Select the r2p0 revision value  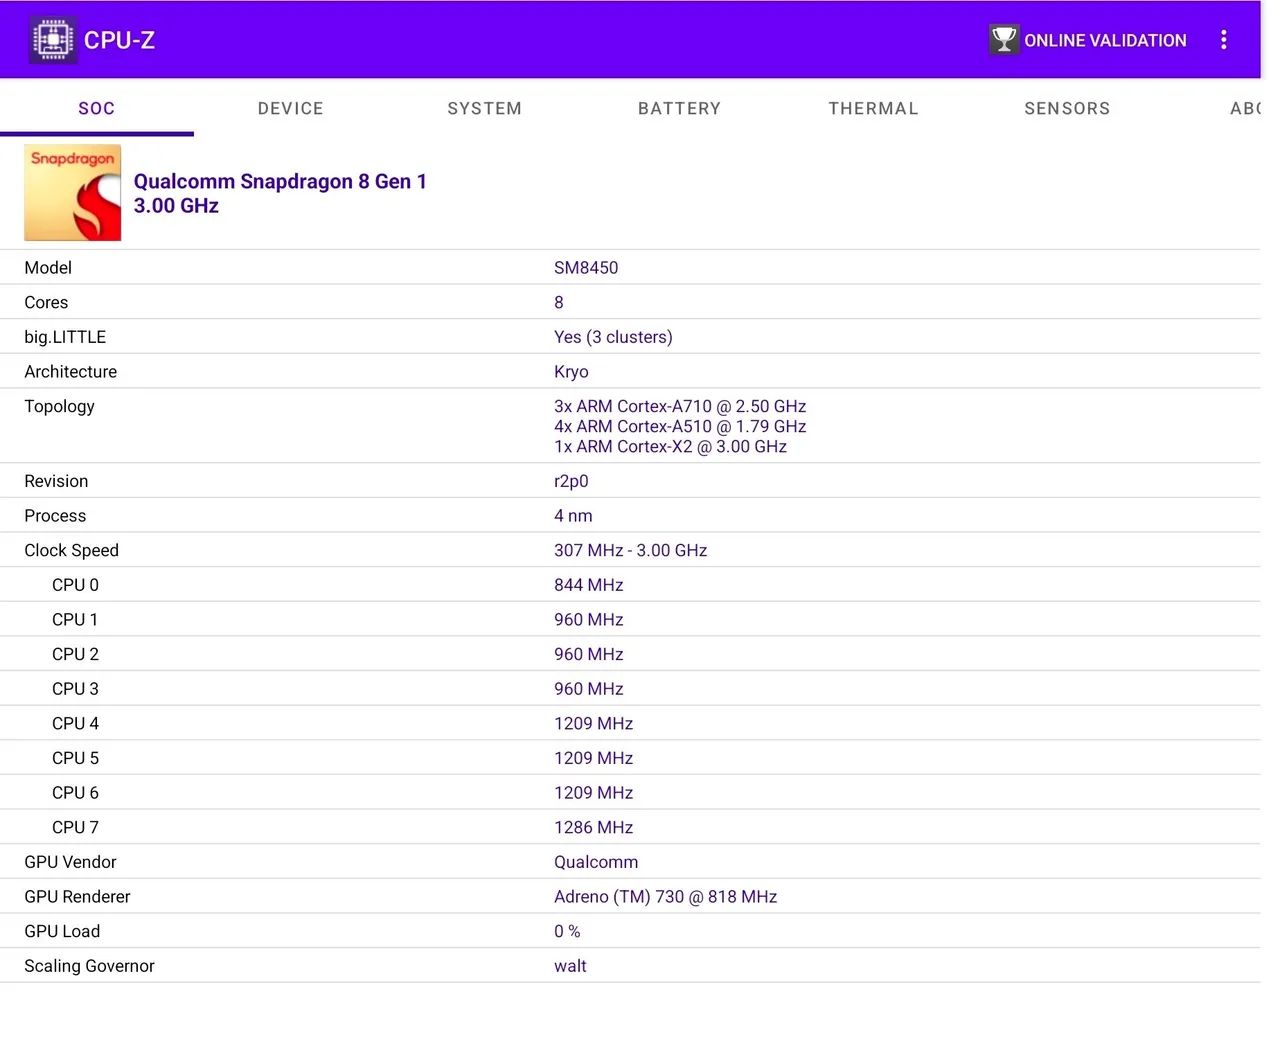click(x=571, y=481)
